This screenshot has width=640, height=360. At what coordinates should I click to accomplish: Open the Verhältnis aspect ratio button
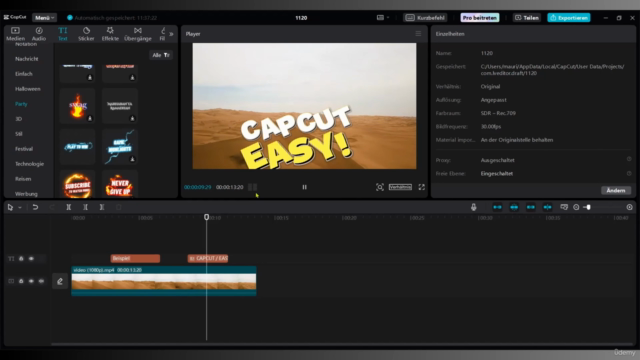(x=400, y=187)
